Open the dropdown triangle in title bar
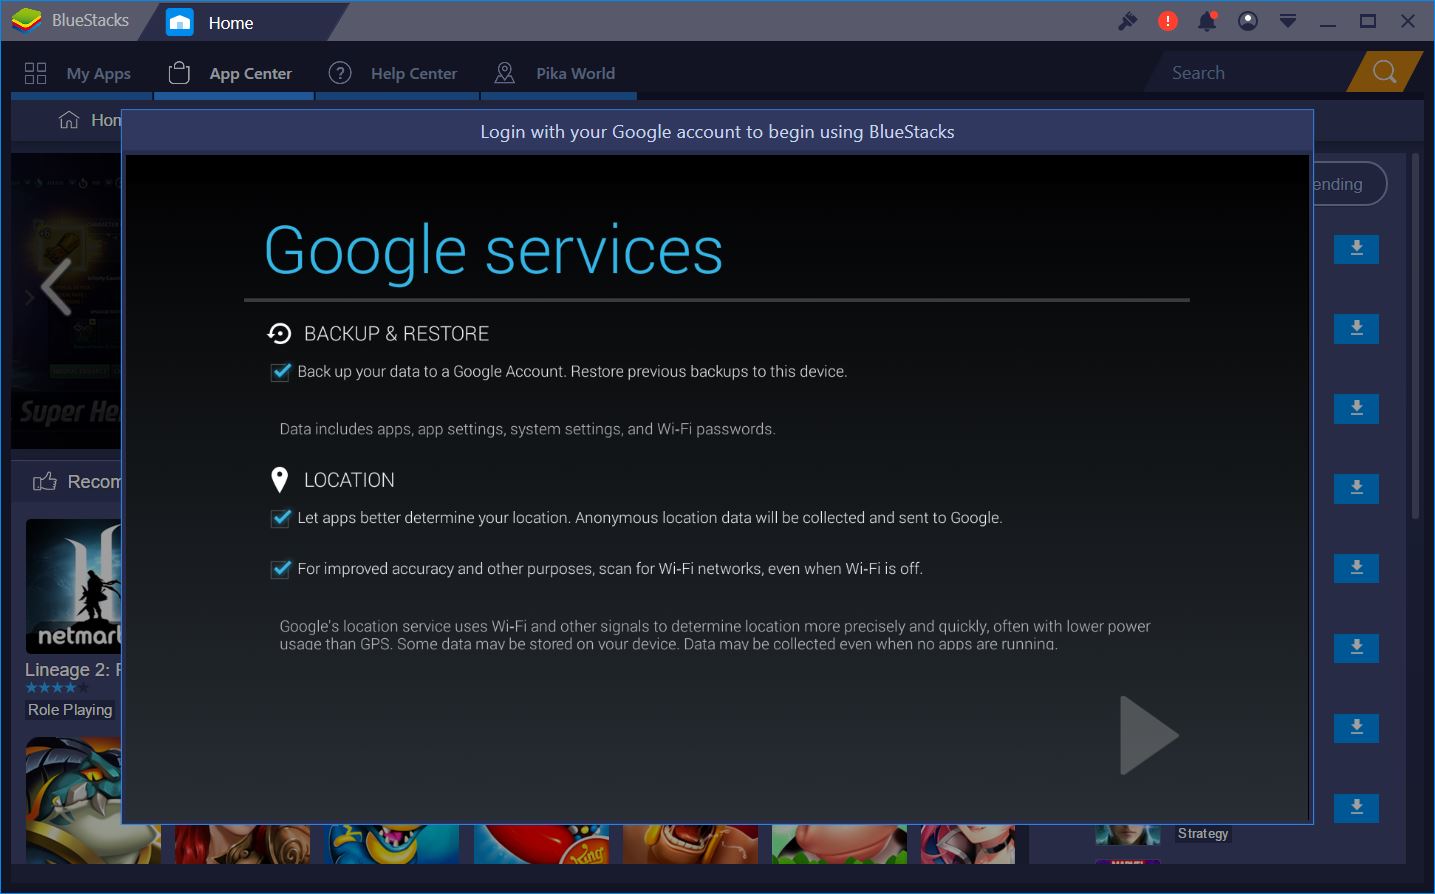The image size is (1435, 894). [1287, 20]
